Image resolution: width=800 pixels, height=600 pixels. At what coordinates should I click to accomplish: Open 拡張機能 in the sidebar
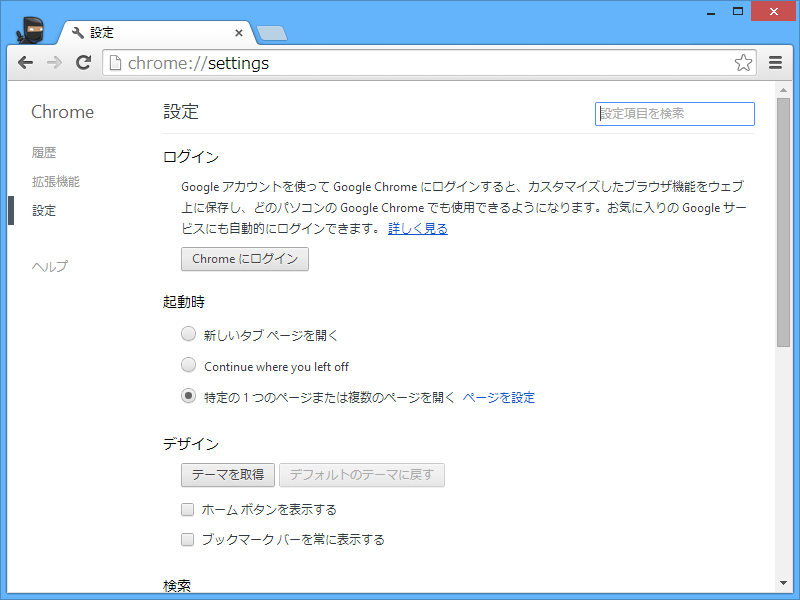pos(56,182)
